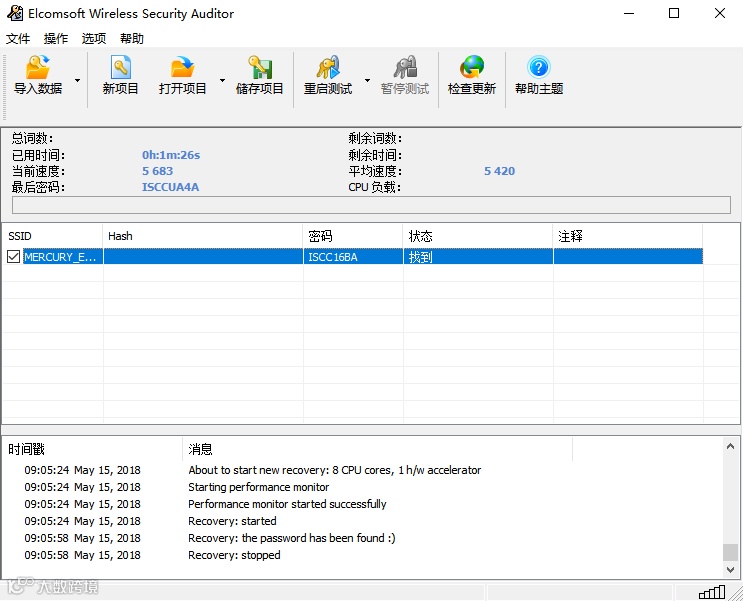
Task: Click the 时间戳 log column header
Action: [x=92, y=449]
